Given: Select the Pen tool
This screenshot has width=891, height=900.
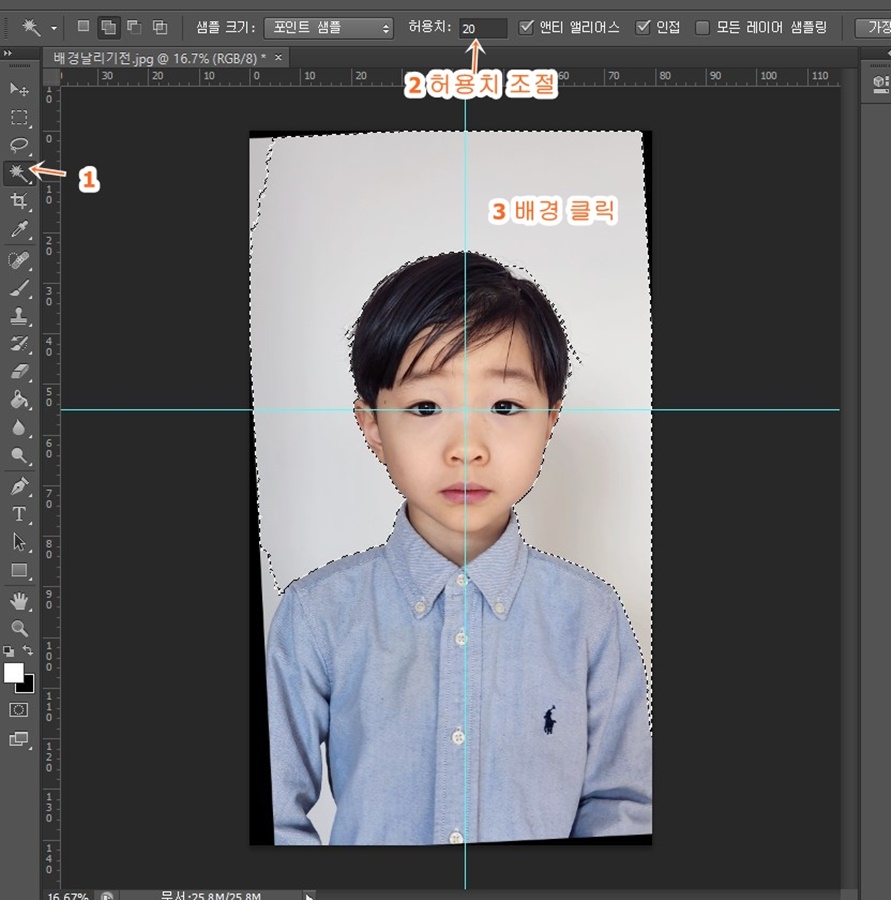Looking at the screenshot, I should pos(19,487).
